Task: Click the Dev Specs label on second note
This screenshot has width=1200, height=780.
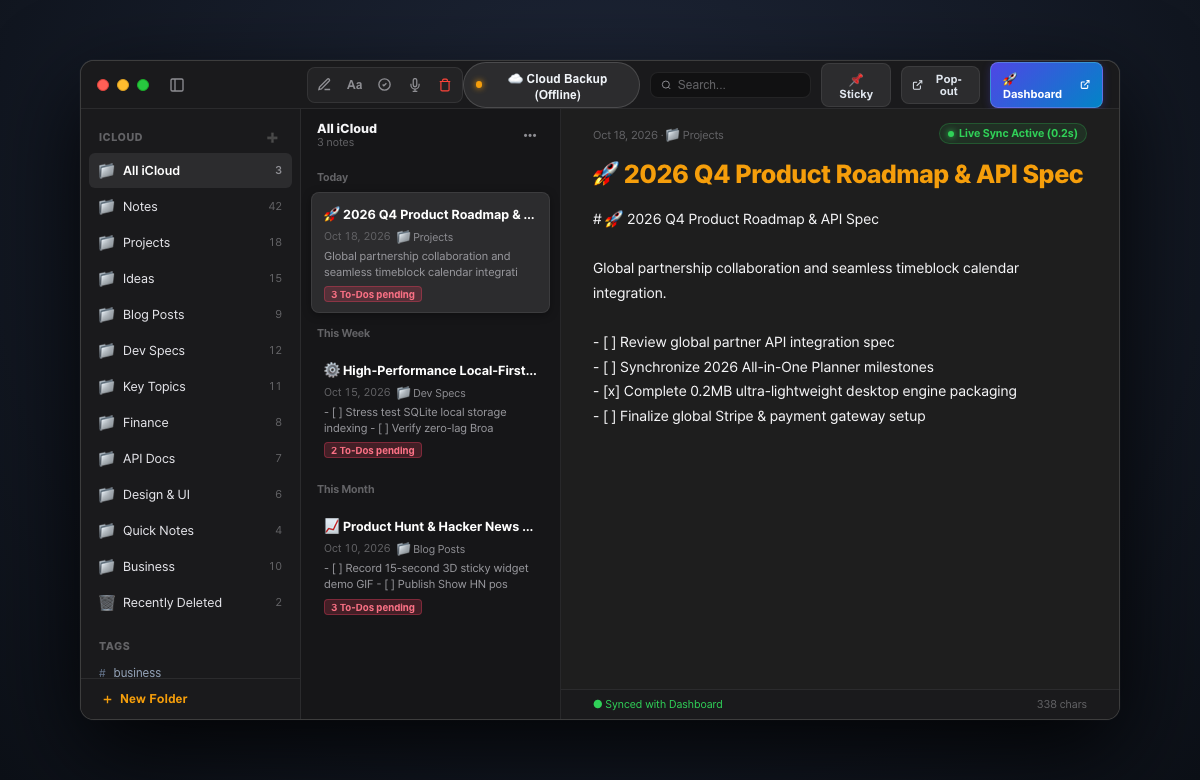Action: click(431, 393)
